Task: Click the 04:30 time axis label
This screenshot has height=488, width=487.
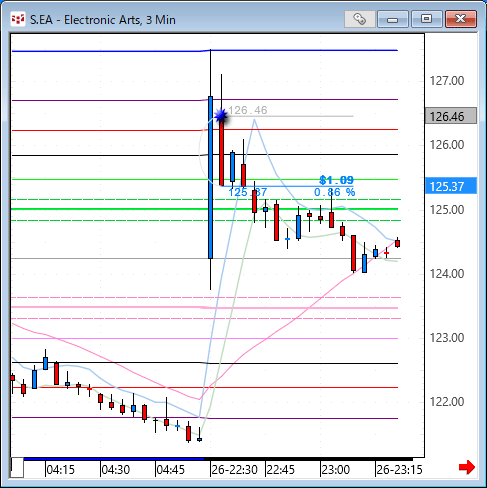Action: click(x=115, y=470)
